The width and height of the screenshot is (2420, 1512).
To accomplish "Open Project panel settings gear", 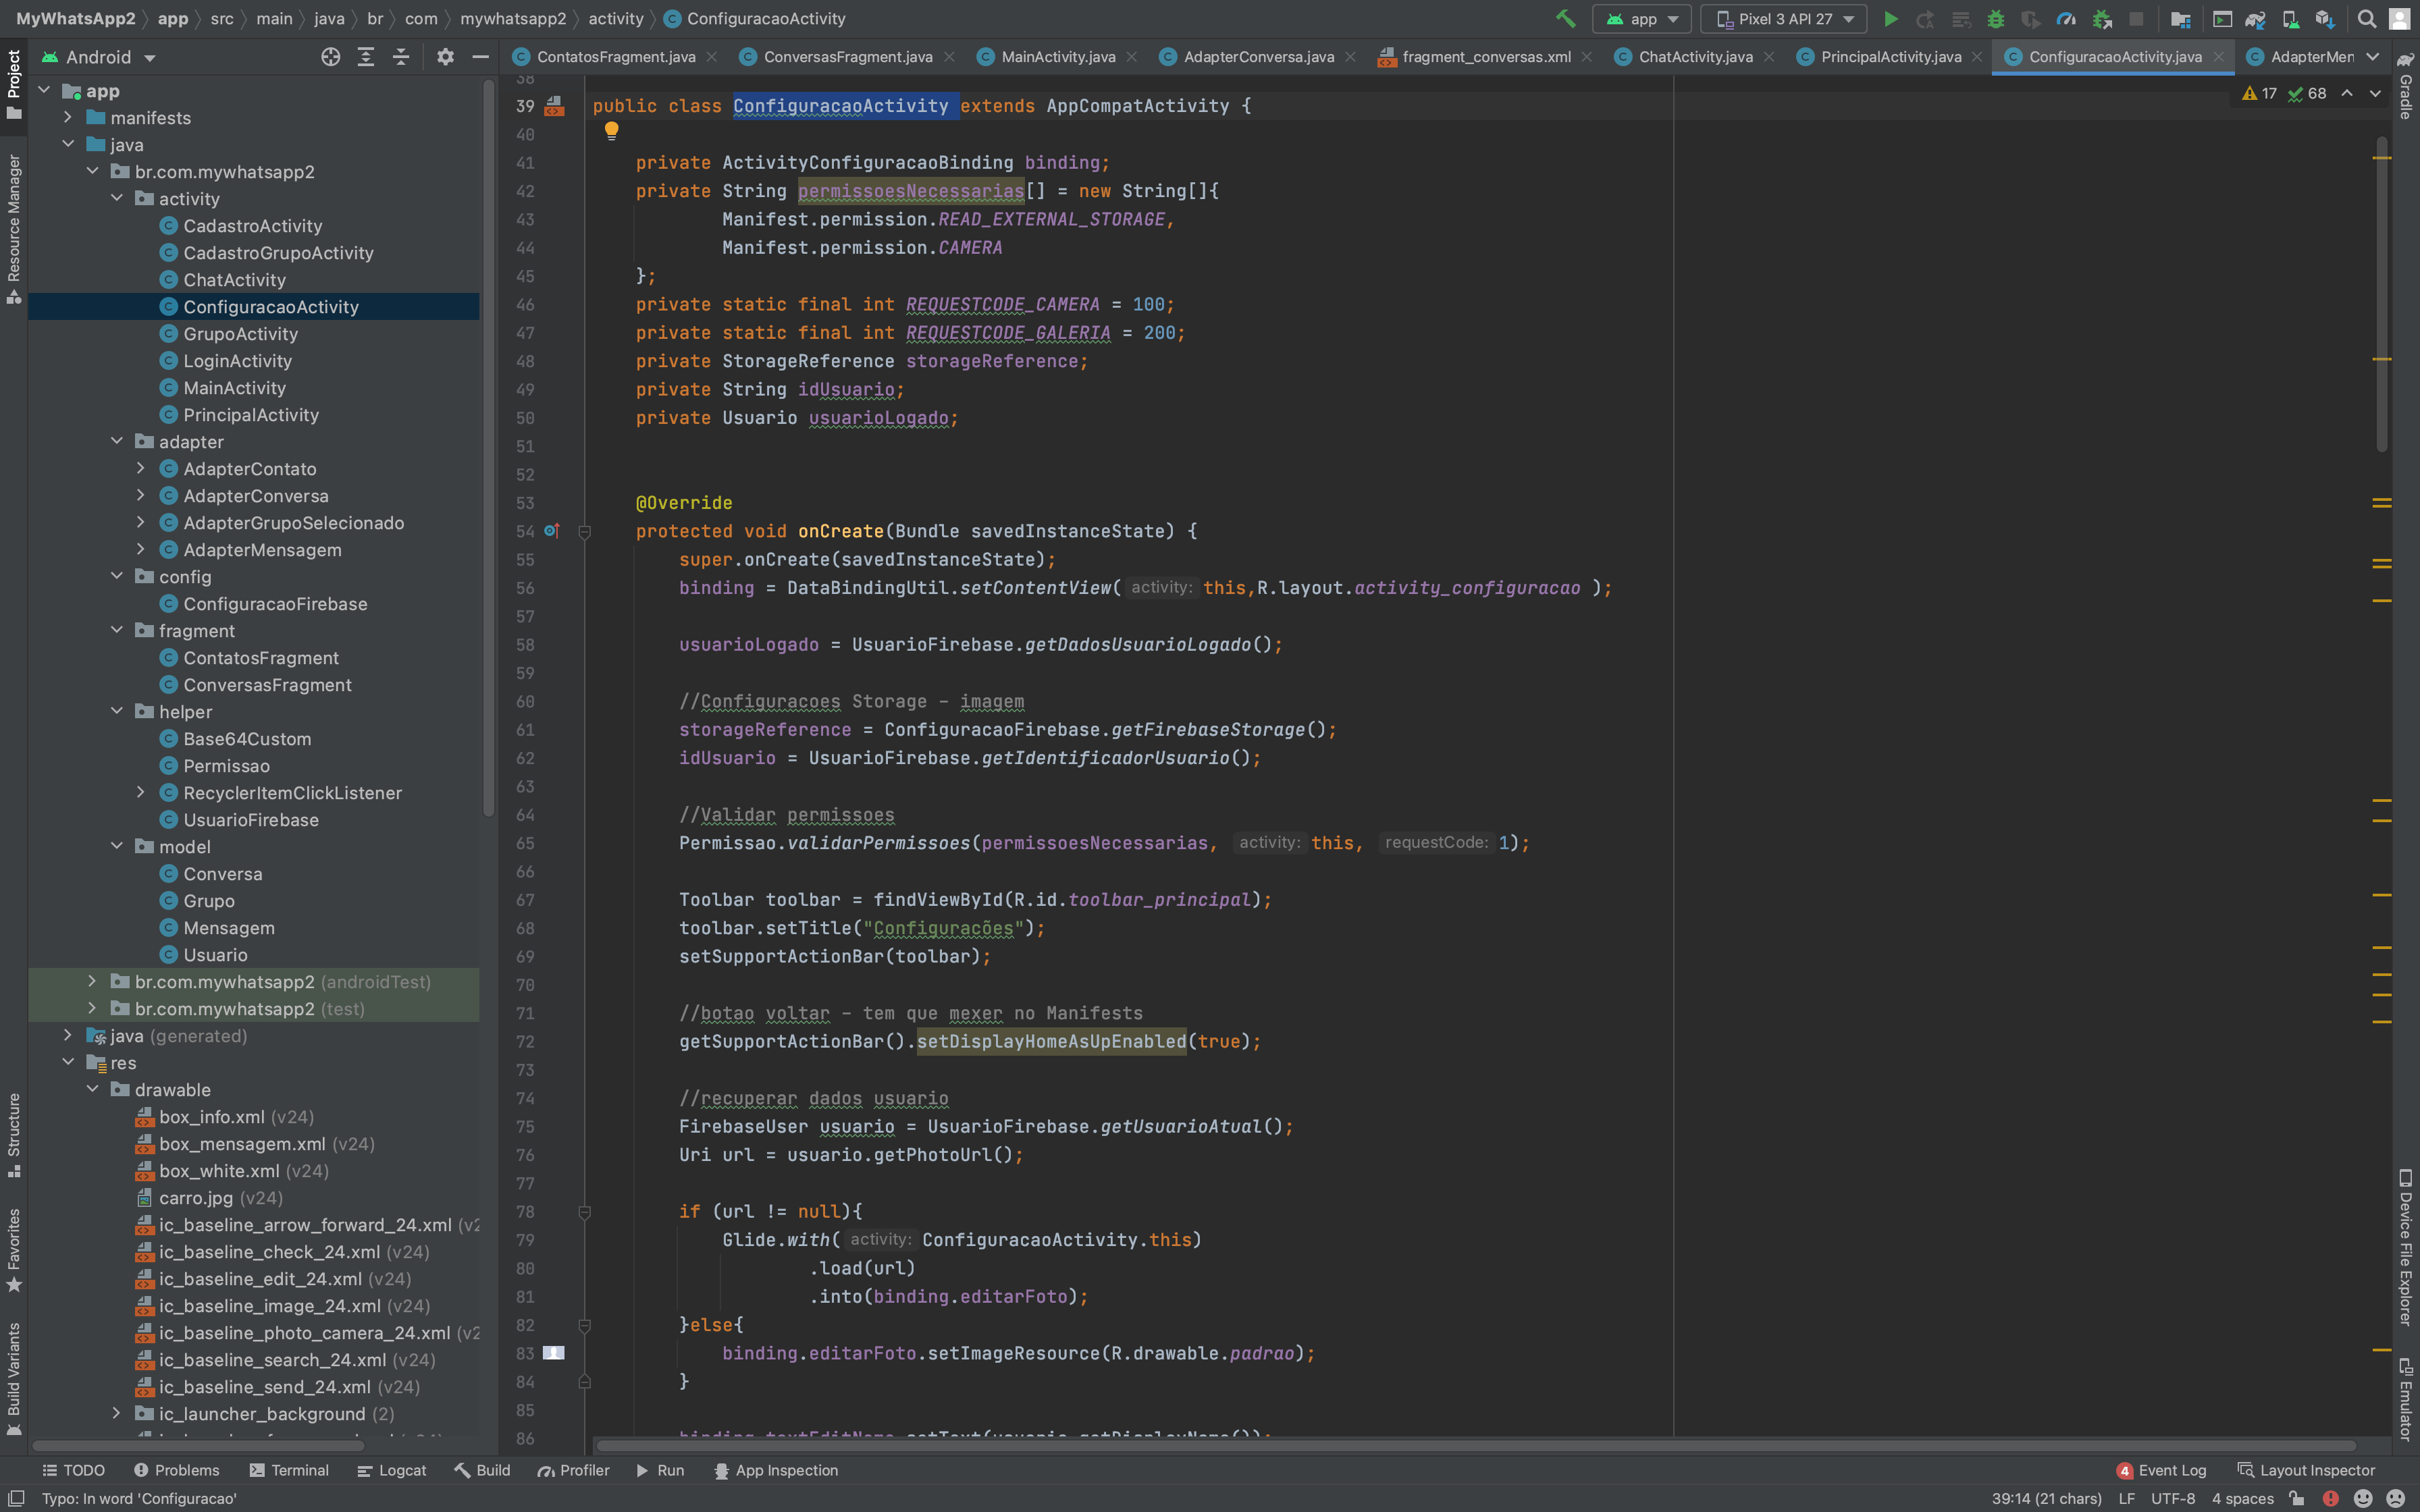I will [445, 57].
